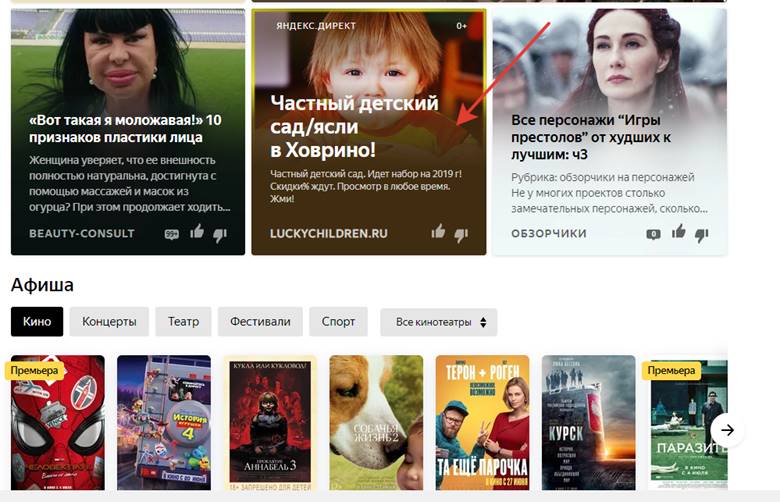Open comments on the Beauty-Consult article
The width and height of the screenshot is (780, 502).
[x=171, y=234]
